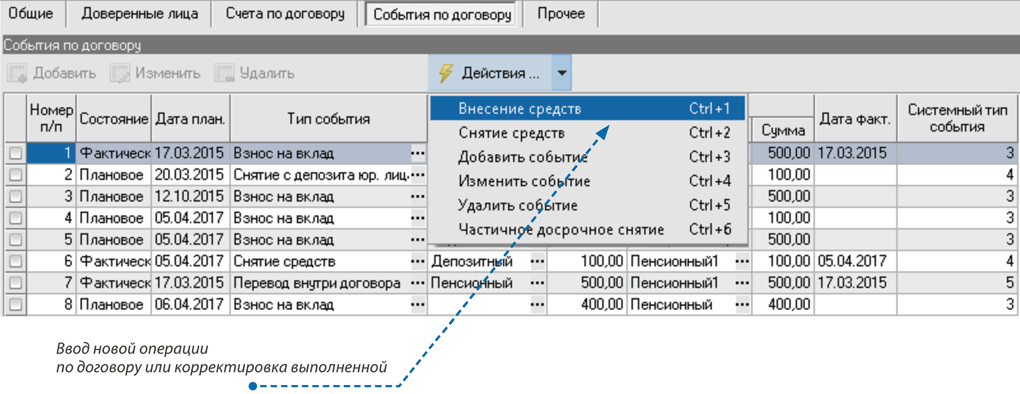Viewport: 1020px width, 394px height.
Task: Click ellipsis beside Снятие средств event type
Action: click(x=418, y=262)
